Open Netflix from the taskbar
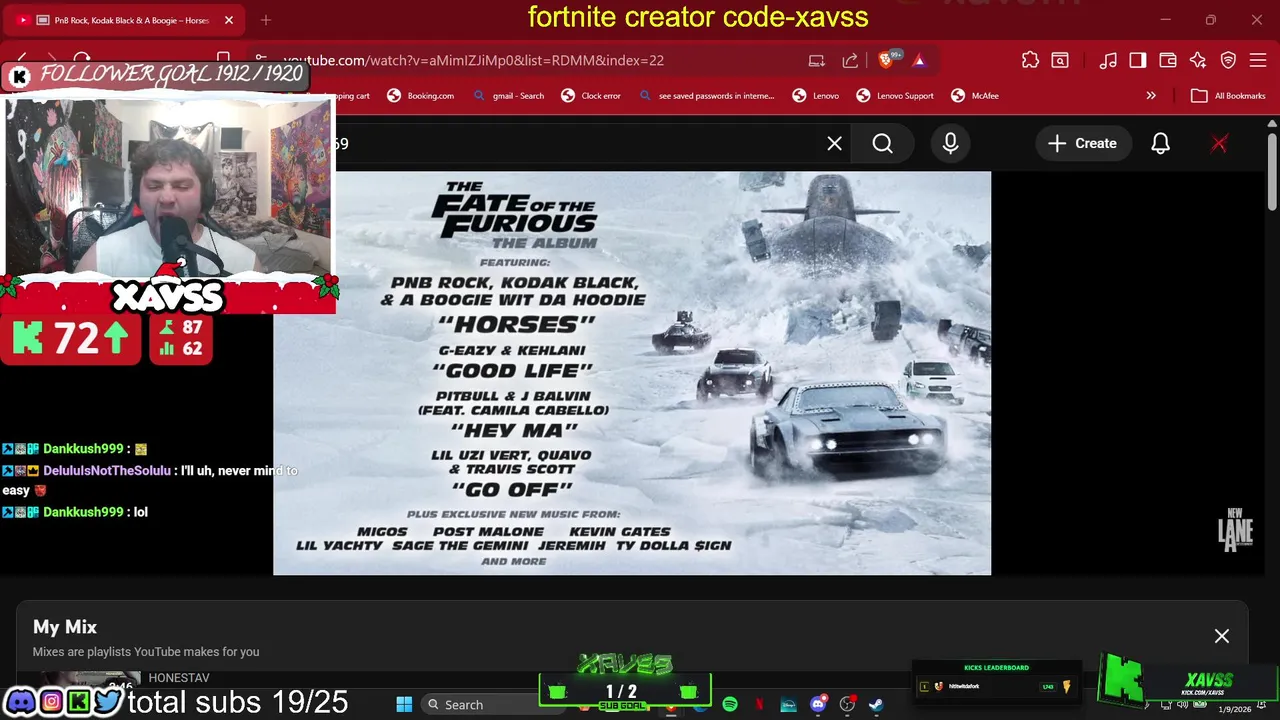Image resolution: width=1280 pixels, height=720 pixels. (x=759, y=705)
